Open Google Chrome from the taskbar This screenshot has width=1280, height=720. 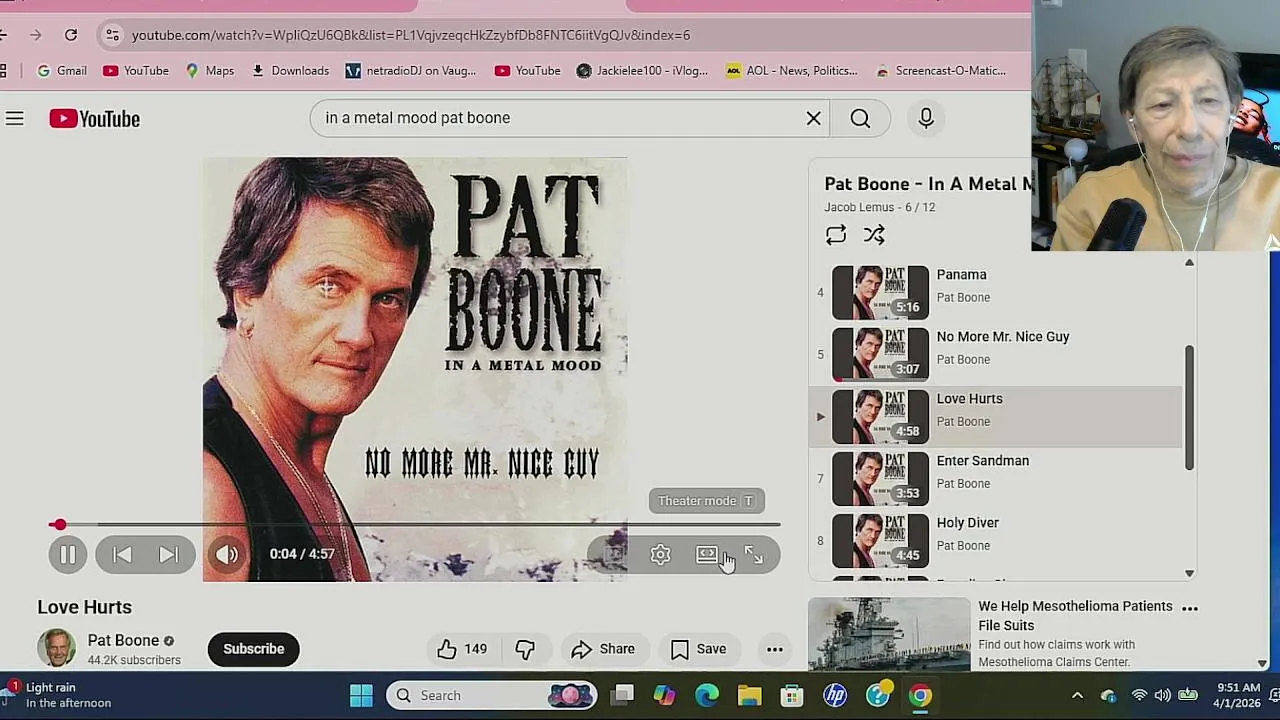(920, 695)
